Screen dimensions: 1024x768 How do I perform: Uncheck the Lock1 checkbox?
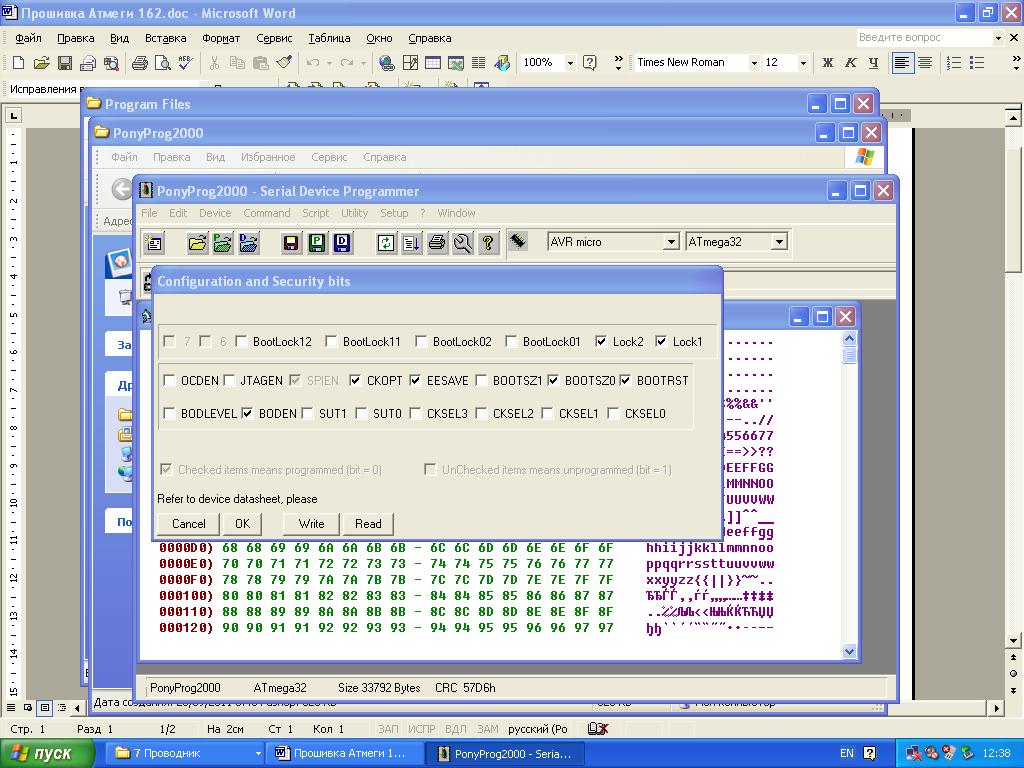[x=661, y=342]
